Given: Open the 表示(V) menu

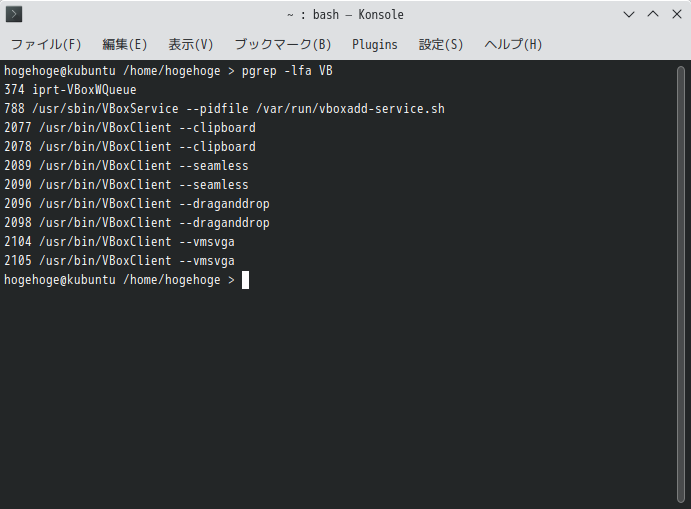Looking at the screenshot, I should [x=190, y=45].
